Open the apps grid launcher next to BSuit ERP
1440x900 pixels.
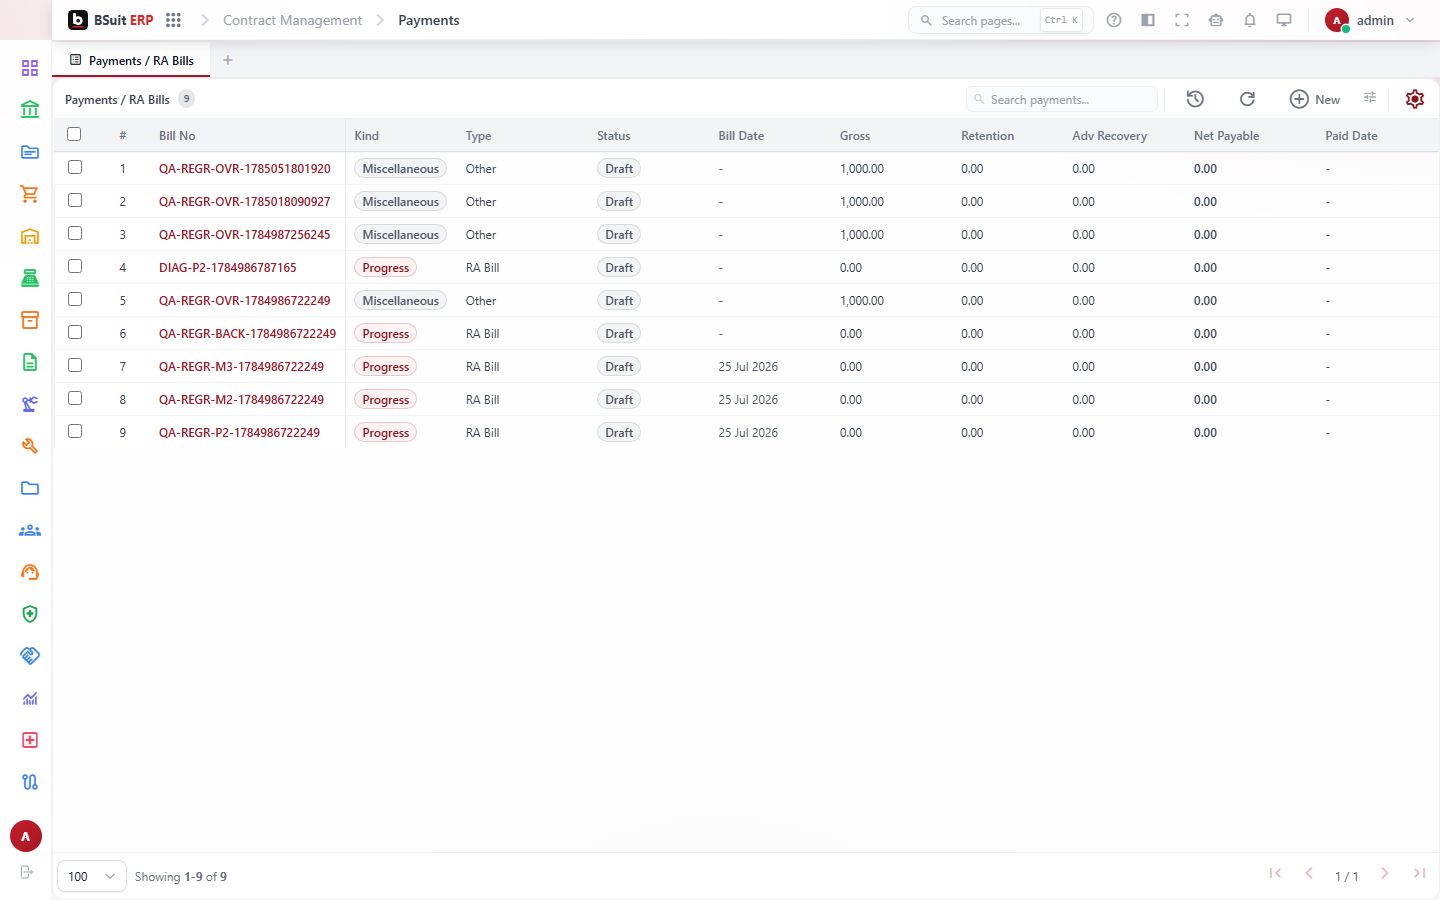[173, 20]
